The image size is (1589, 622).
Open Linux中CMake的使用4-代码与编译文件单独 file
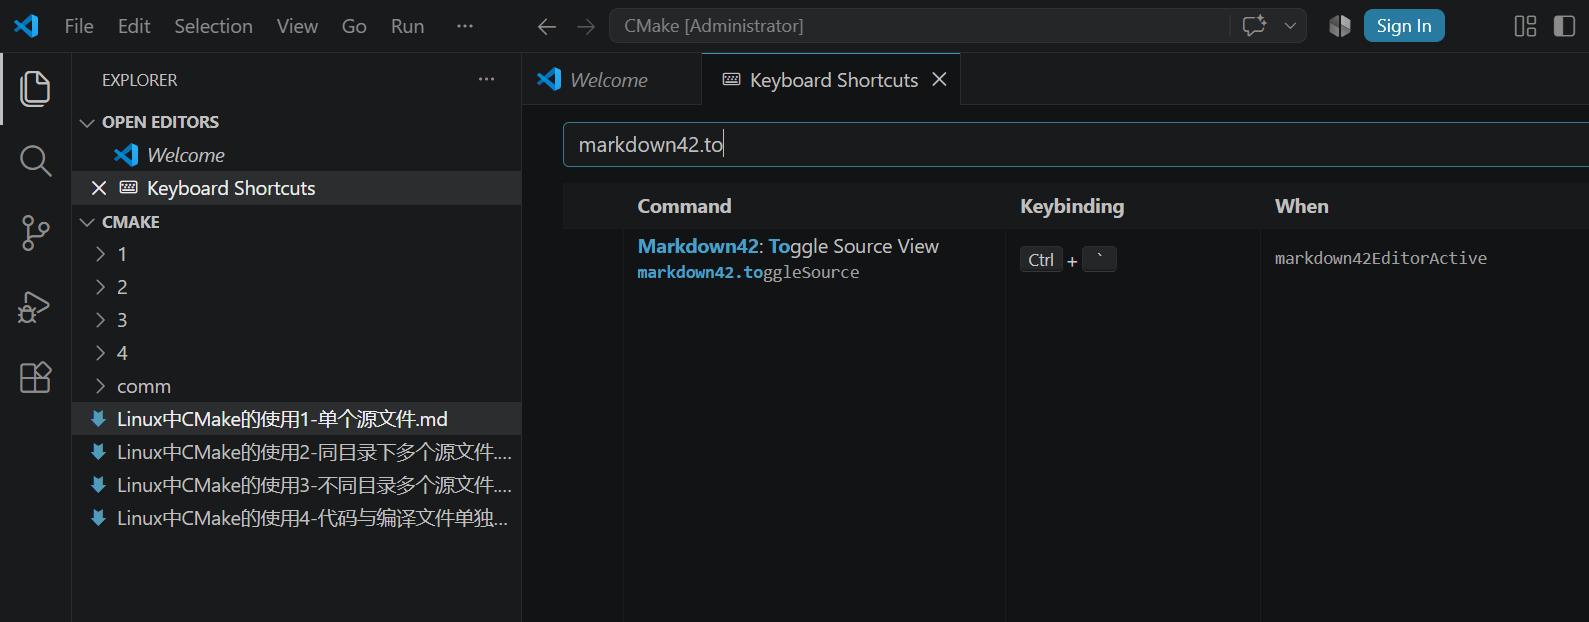(x=296, y=518)
